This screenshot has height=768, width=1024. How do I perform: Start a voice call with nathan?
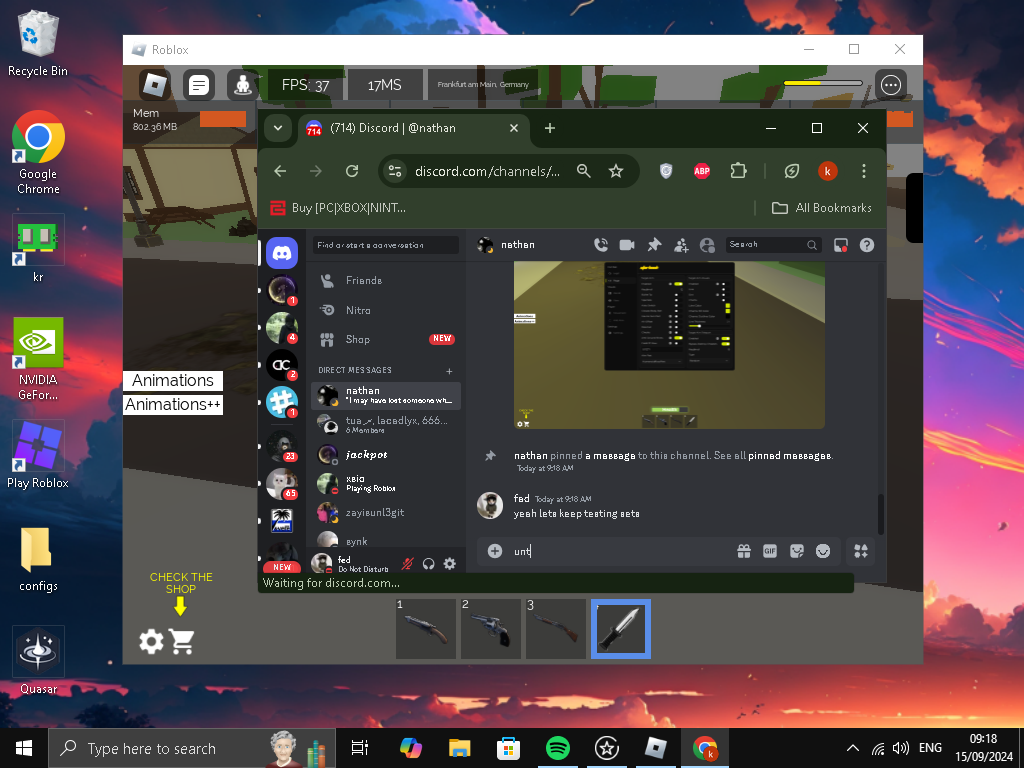click(x=601, y=245)
